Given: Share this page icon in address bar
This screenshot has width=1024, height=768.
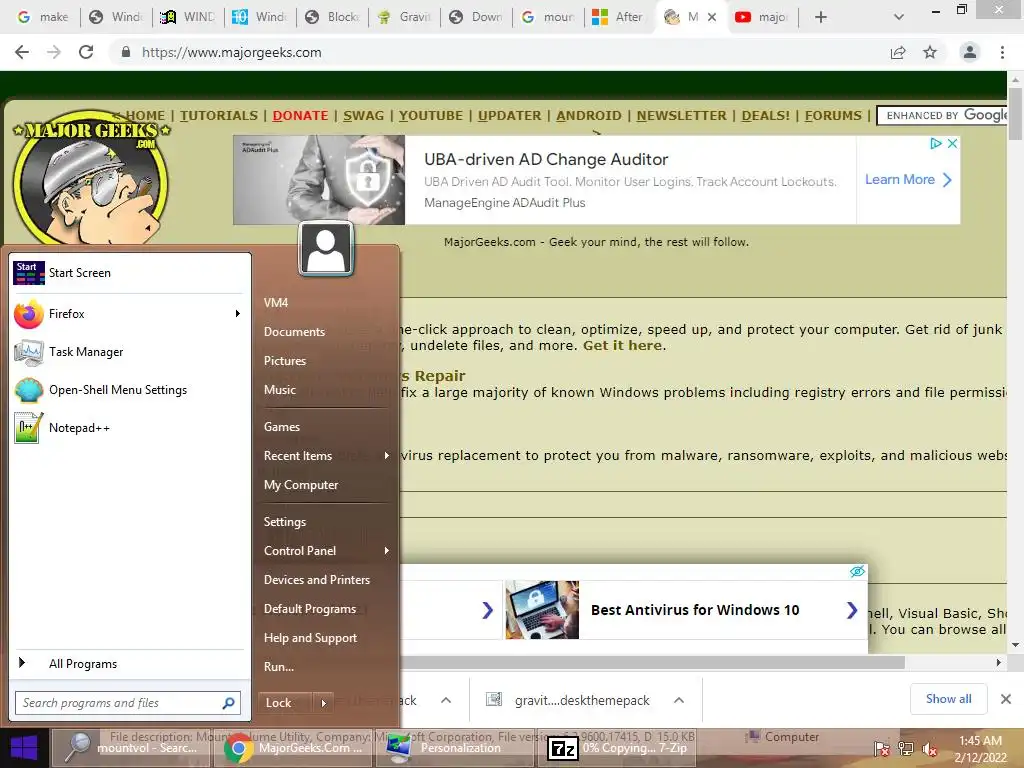Looking at the screenshot, I should click(x=898, y=52).
